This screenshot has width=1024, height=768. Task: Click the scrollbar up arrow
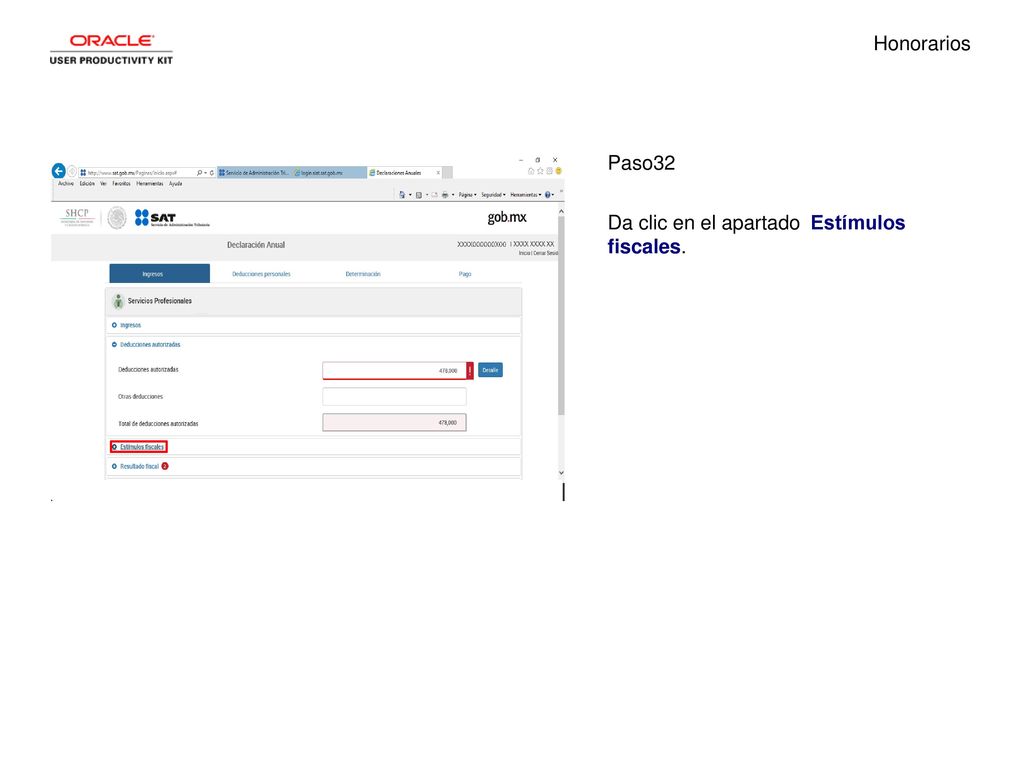click(561, 212)
